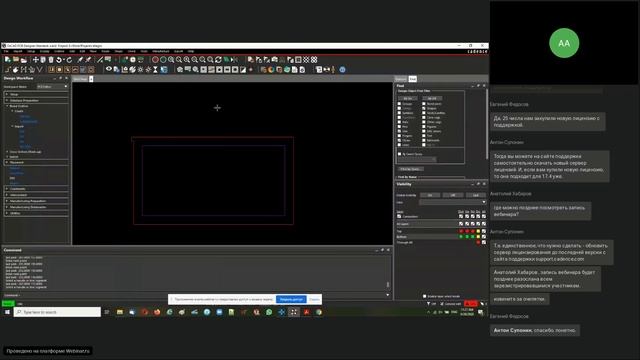Open the Display menu

44,51
